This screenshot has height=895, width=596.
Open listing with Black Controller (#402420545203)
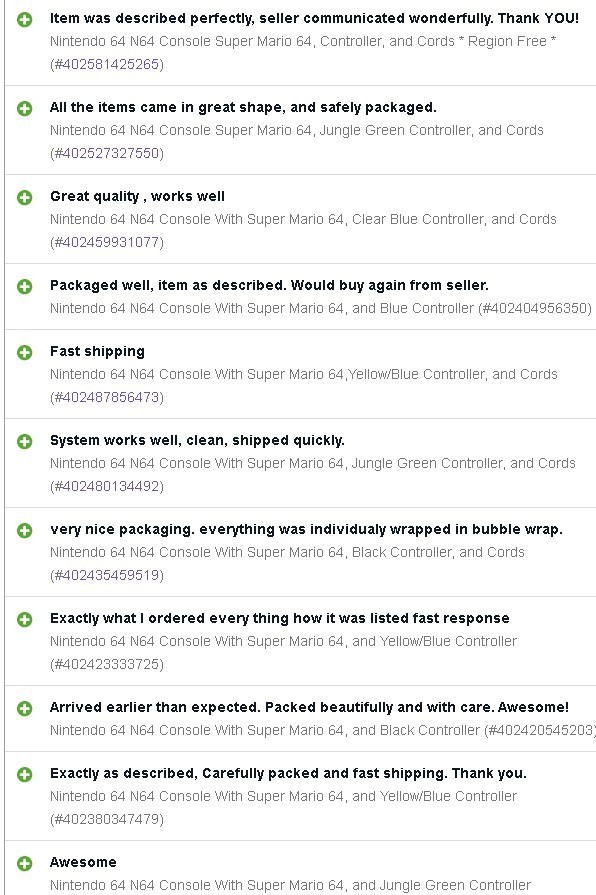coord(323,731)
